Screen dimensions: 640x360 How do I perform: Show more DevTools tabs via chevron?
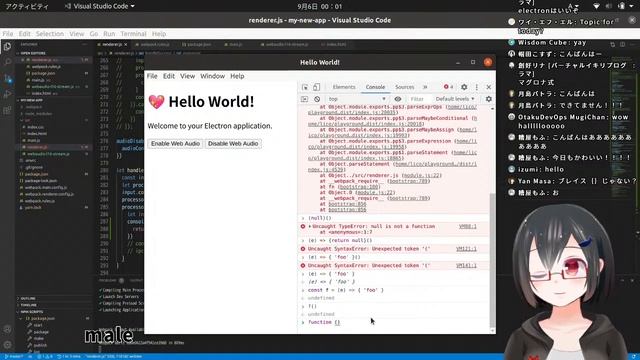[425, 87]
